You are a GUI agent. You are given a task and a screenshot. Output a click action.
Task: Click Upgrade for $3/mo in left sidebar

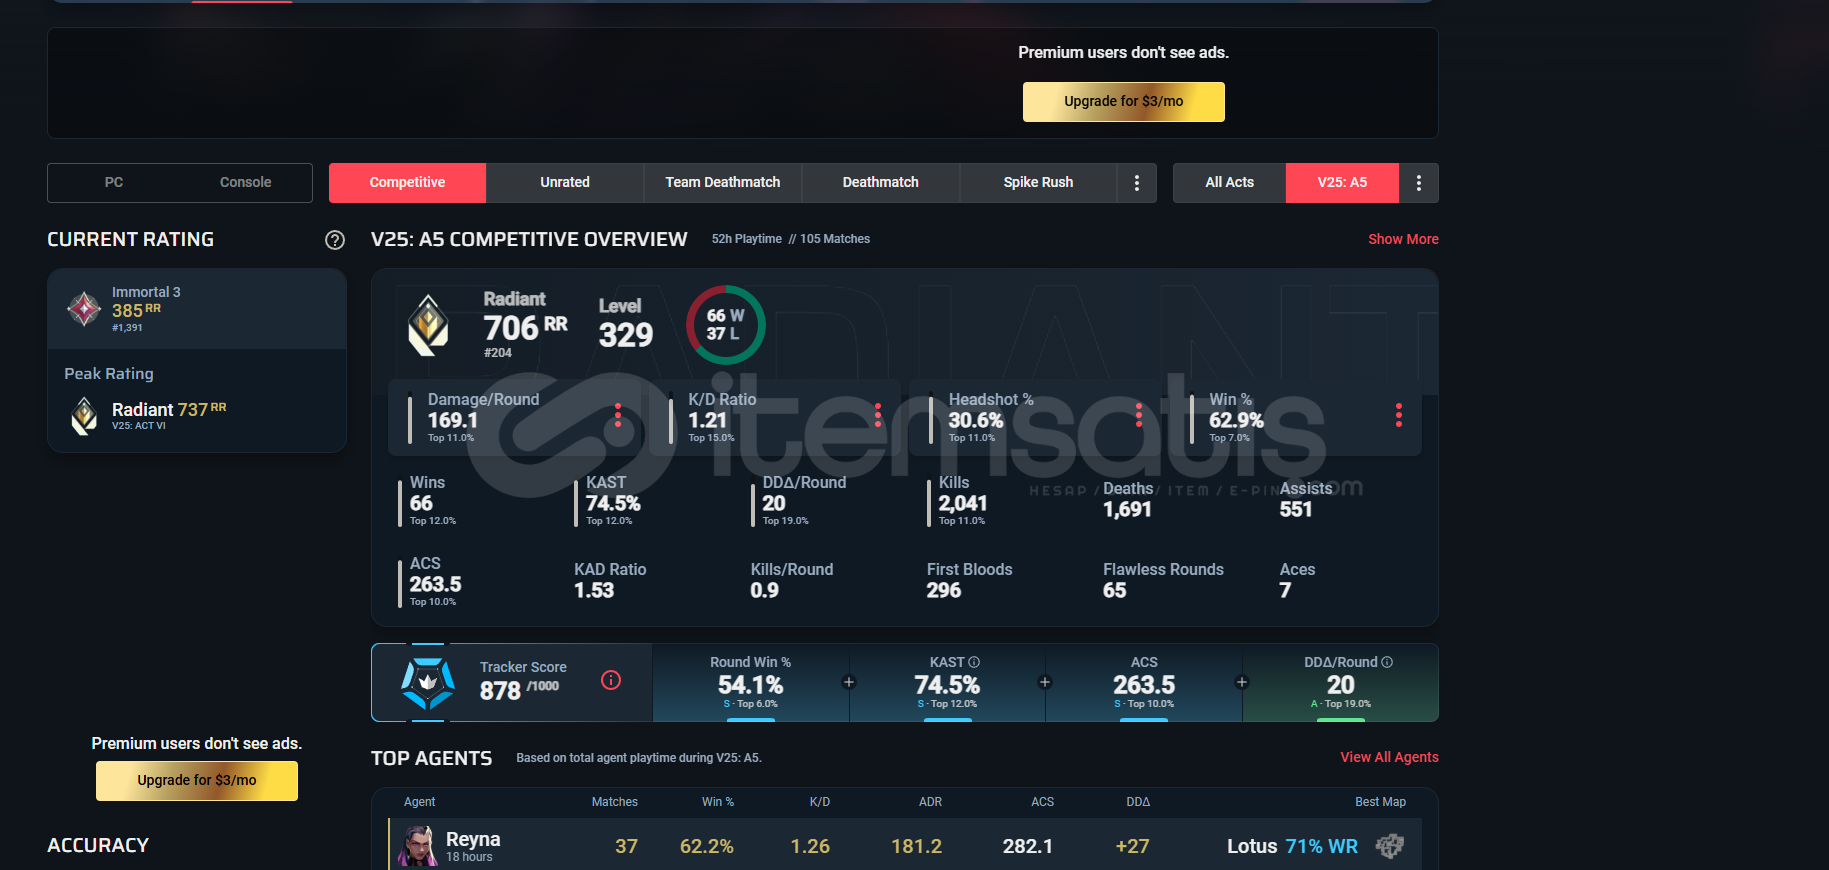[x=197, y=781]
